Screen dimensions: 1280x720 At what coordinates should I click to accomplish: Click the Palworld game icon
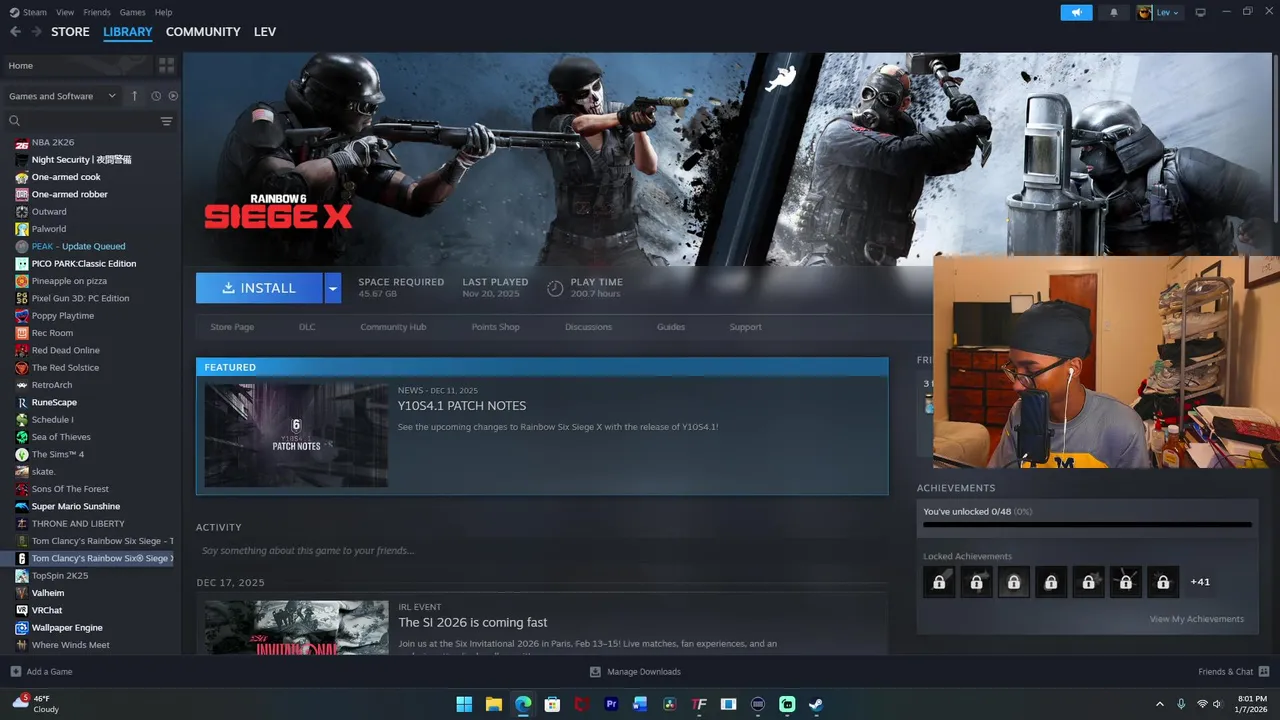pyautogui.click(x=22, y=229)
